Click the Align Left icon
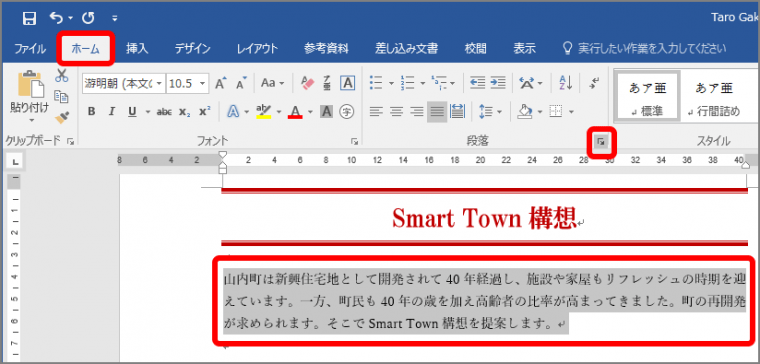Image resolution: width=760 pixels, height=364 pixels. (376, 112)
